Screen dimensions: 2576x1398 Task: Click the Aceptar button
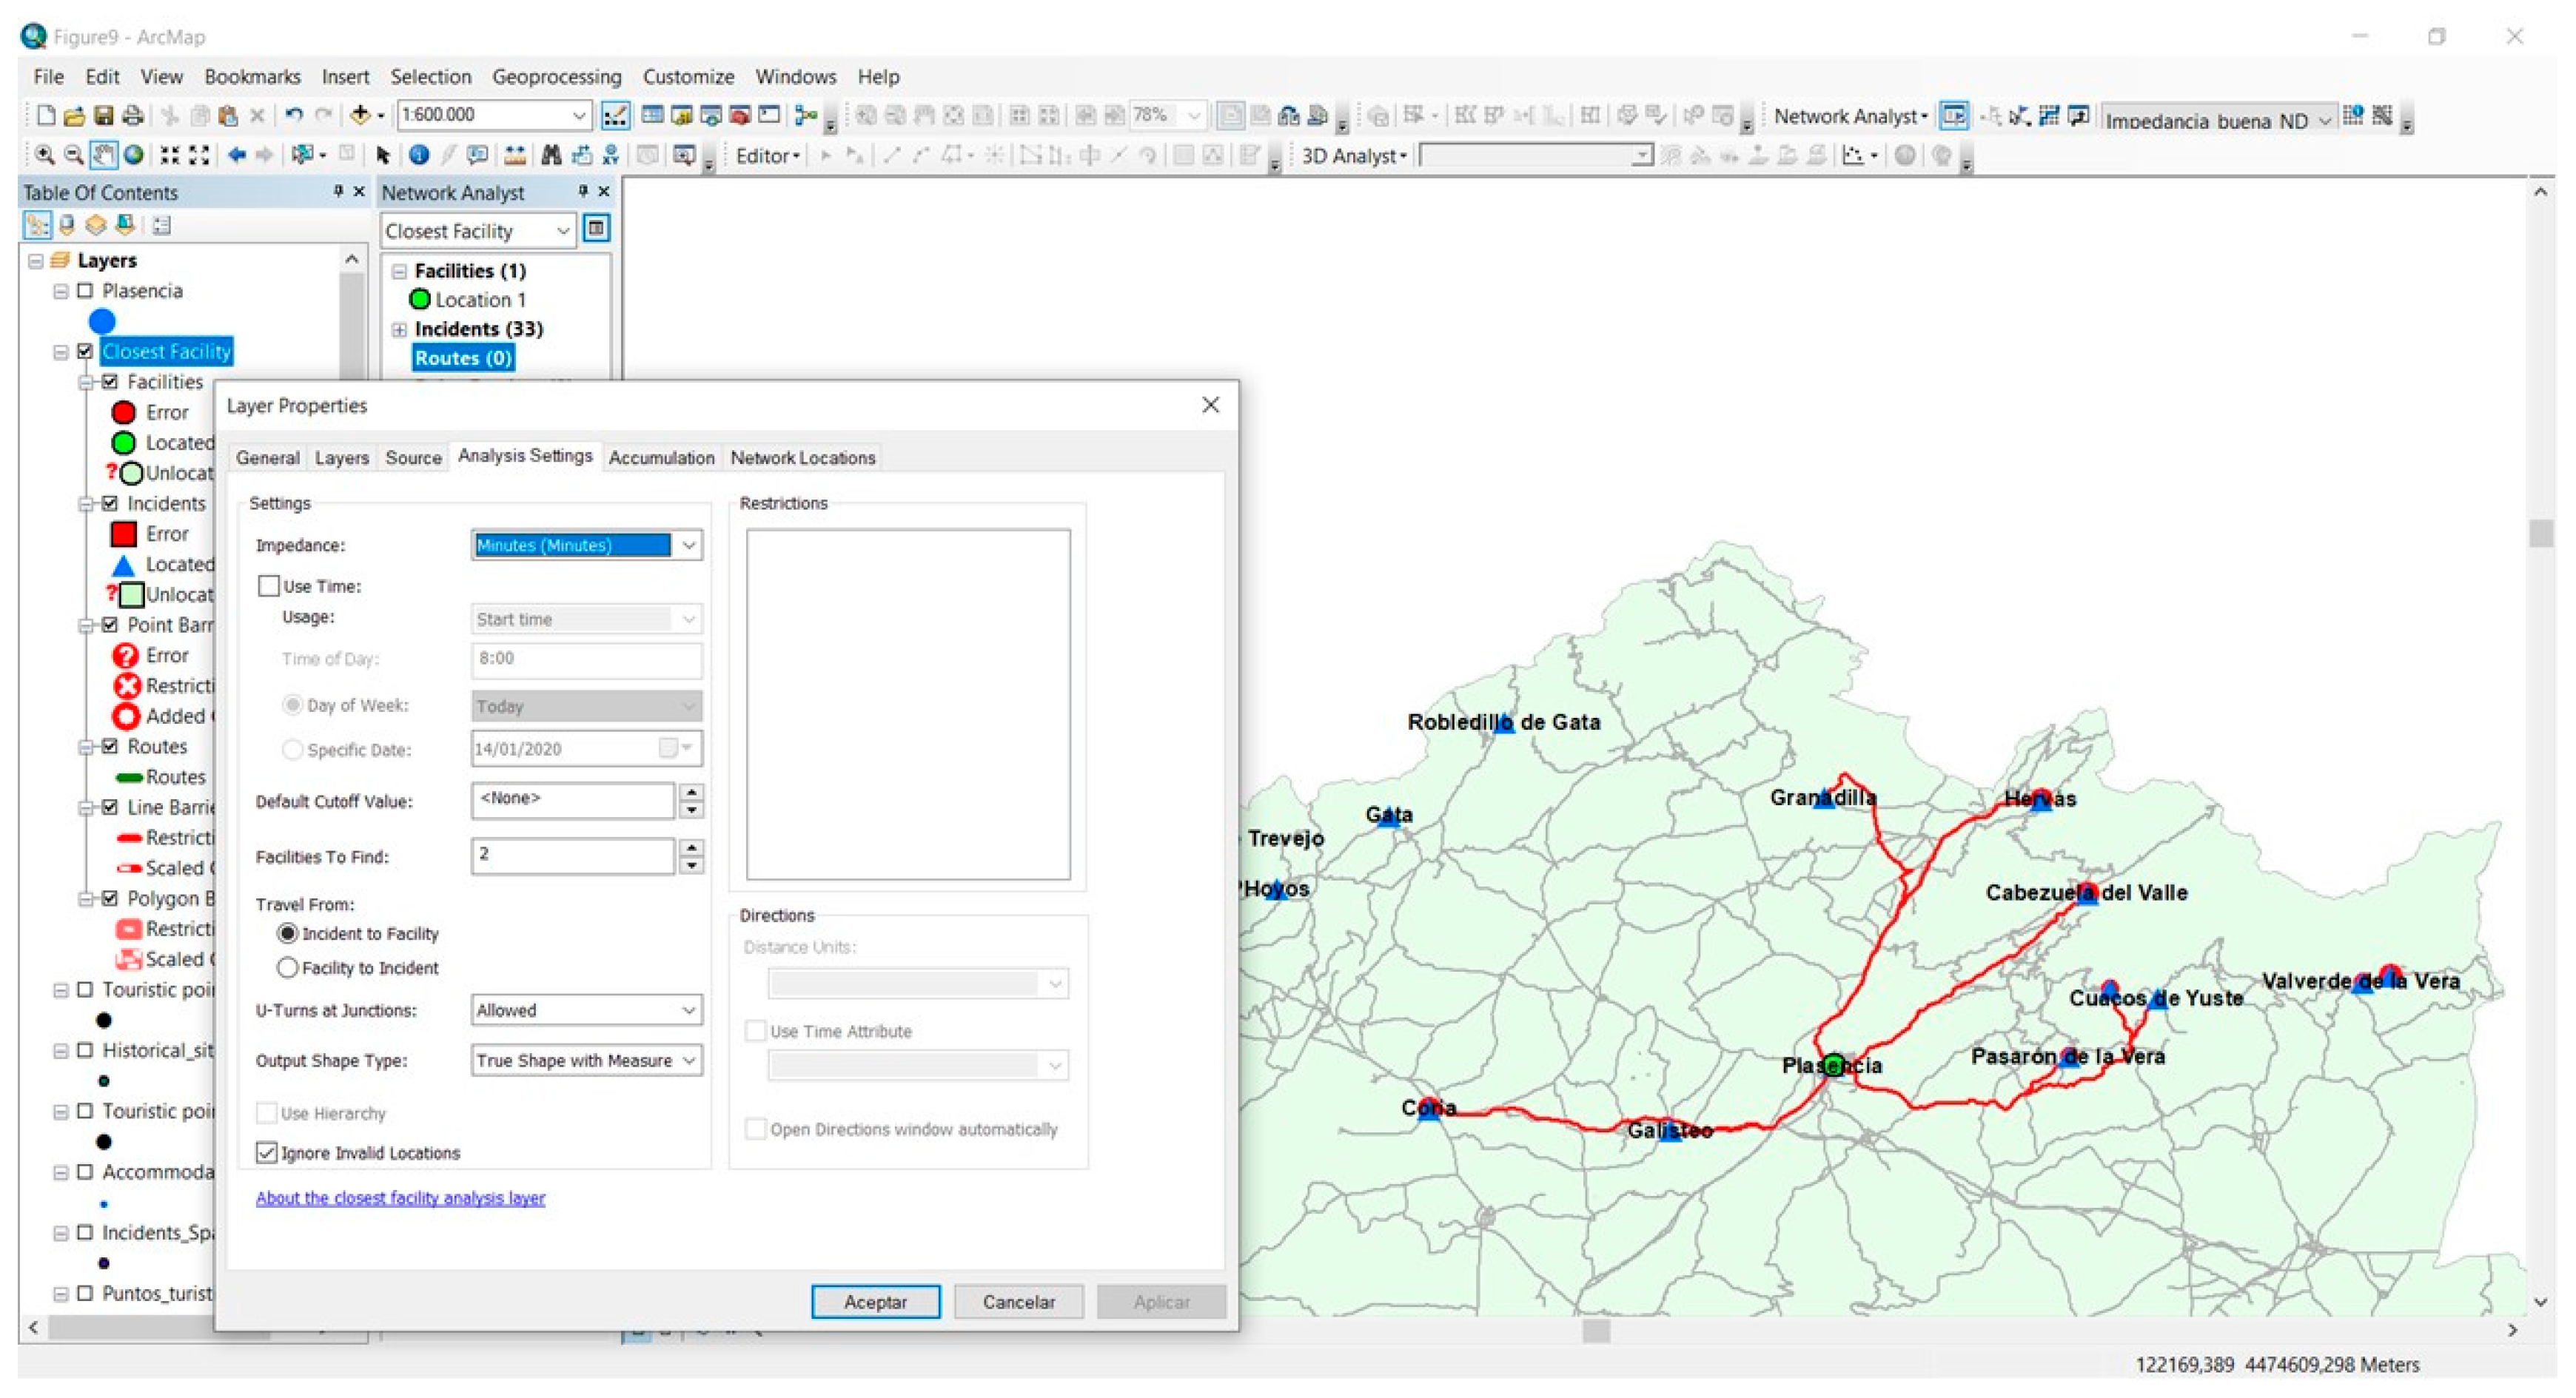pyautogui.click(x=874, y=1301)
